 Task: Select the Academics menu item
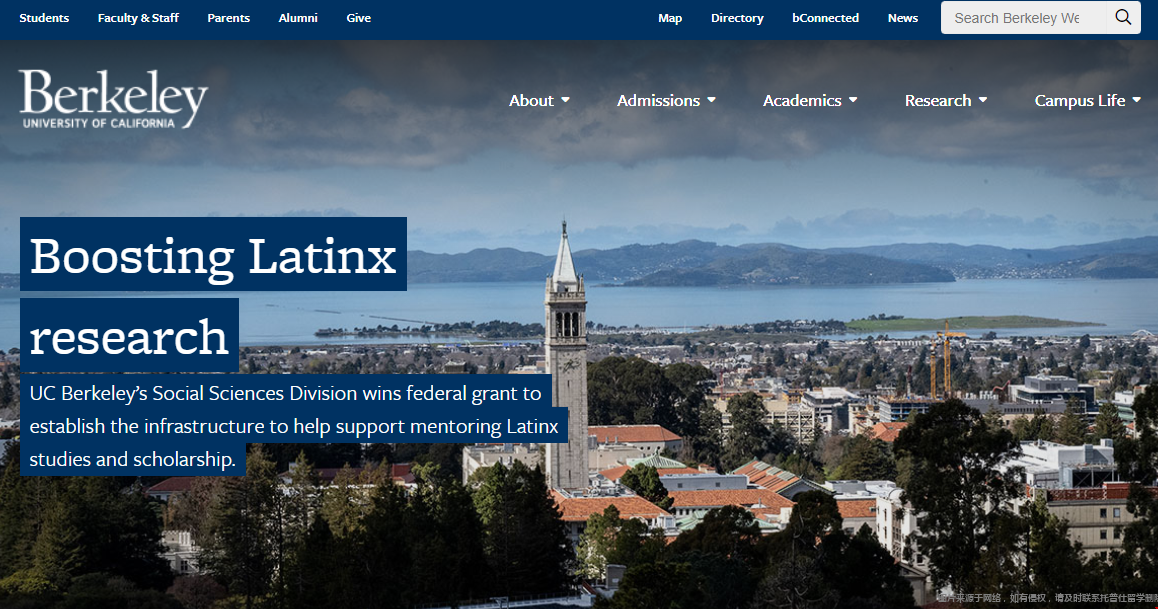(802, 100)
